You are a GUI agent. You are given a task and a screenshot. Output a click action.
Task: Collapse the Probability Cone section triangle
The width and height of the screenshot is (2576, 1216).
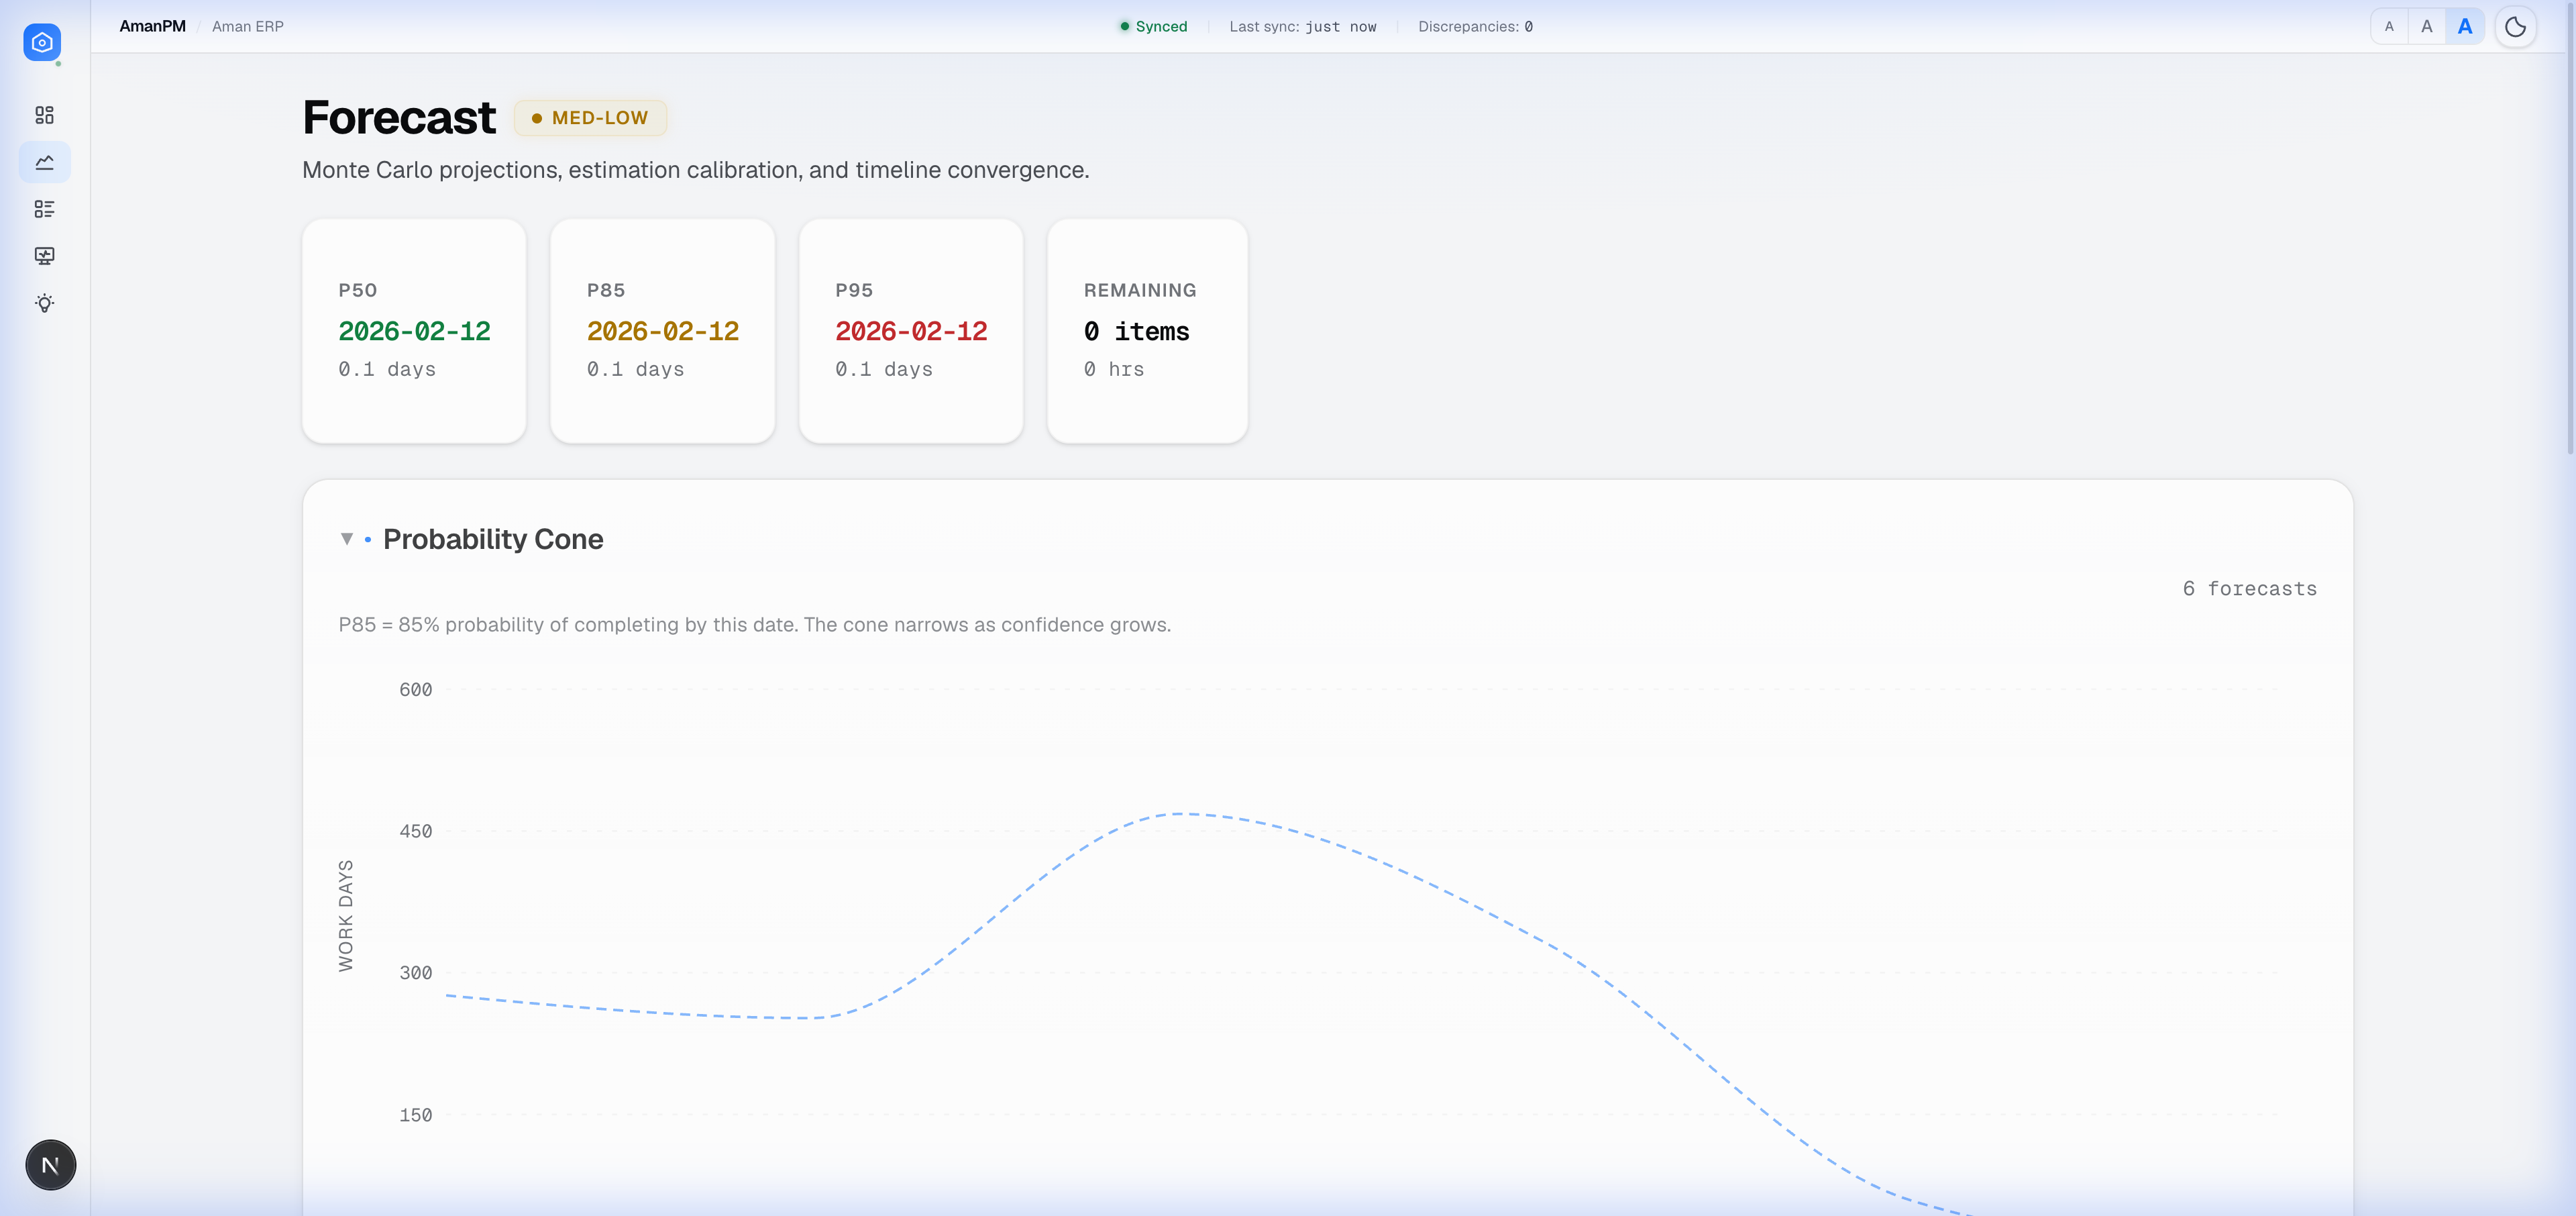point(346,539)
